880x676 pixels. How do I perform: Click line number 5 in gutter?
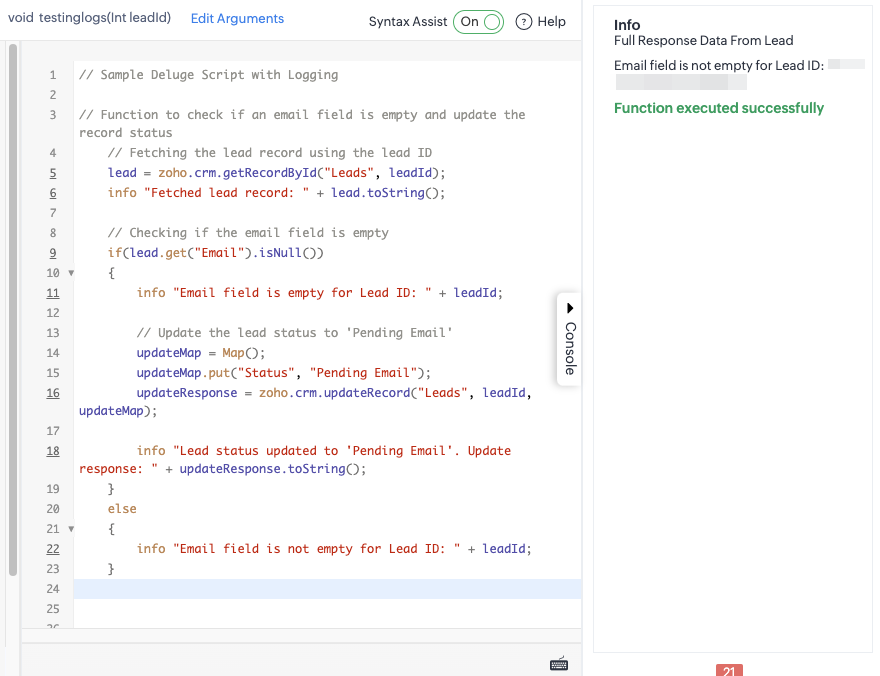tap(53, 173)
